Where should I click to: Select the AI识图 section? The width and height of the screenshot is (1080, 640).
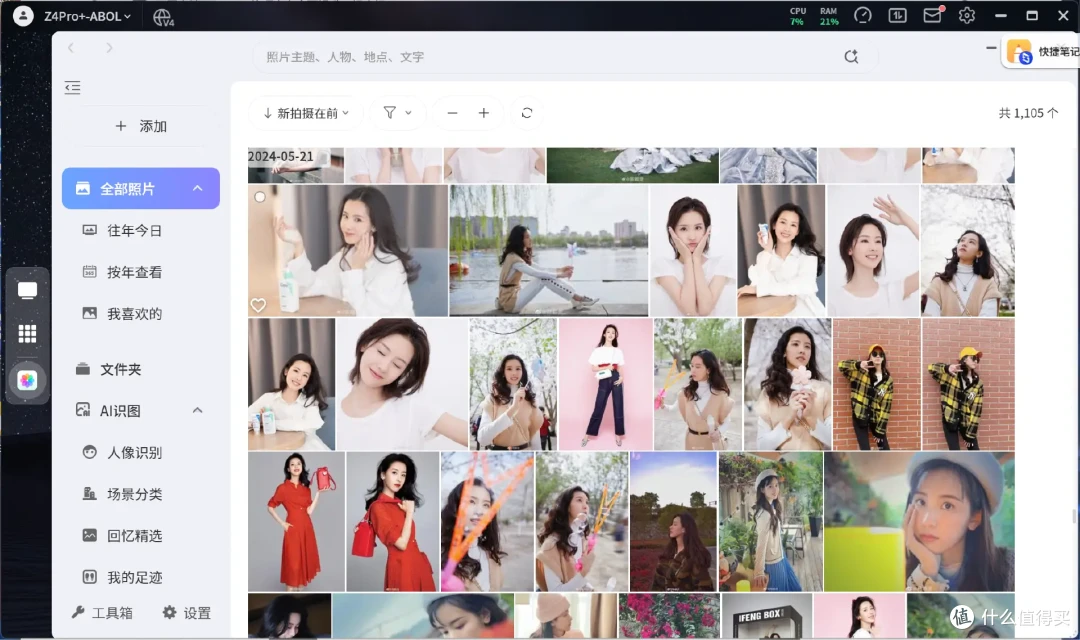tap(121, 411)
